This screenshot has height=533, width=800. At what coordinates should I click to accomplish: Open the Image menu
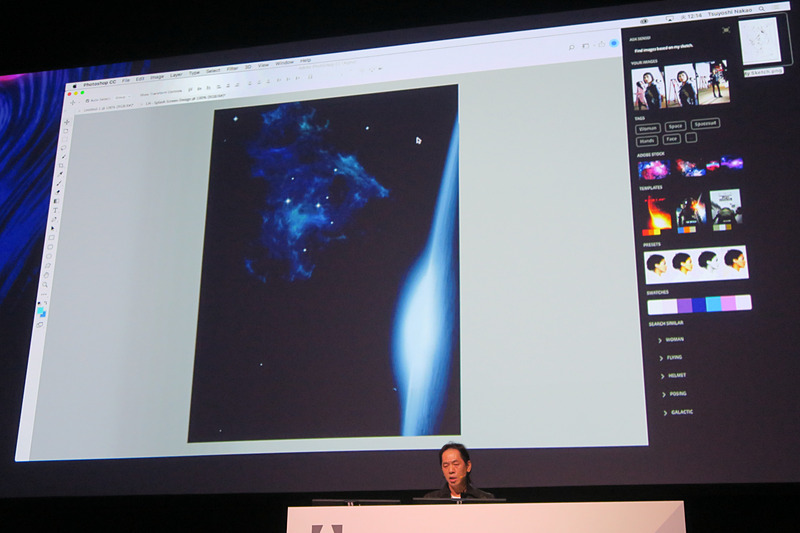point(157,77)
